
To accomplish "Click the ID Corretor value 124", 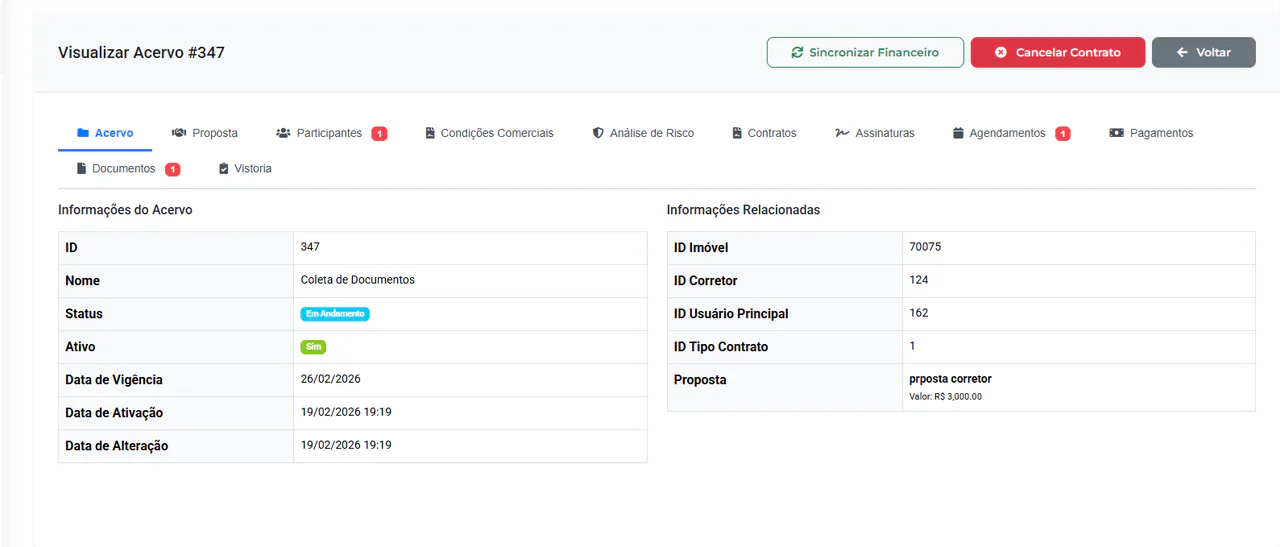I will click(x=919, y=280).
